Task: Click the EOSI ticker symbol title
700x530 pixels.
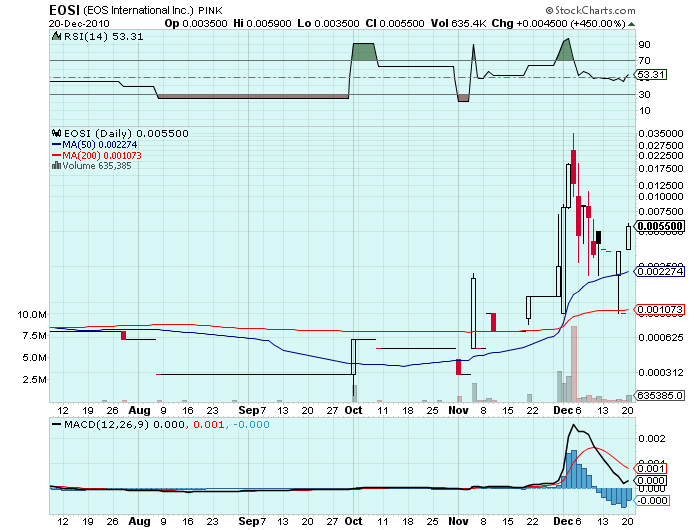Action: tap(66, 9)
